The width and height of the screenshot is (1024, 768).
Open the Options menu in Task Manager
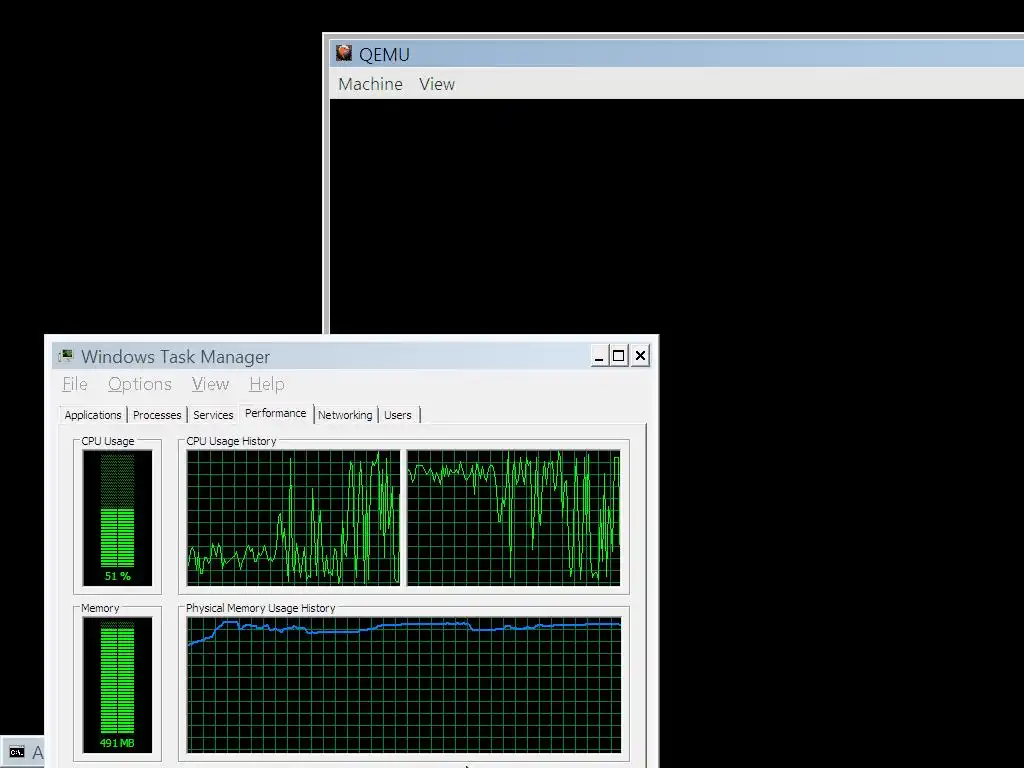(140, 384)
